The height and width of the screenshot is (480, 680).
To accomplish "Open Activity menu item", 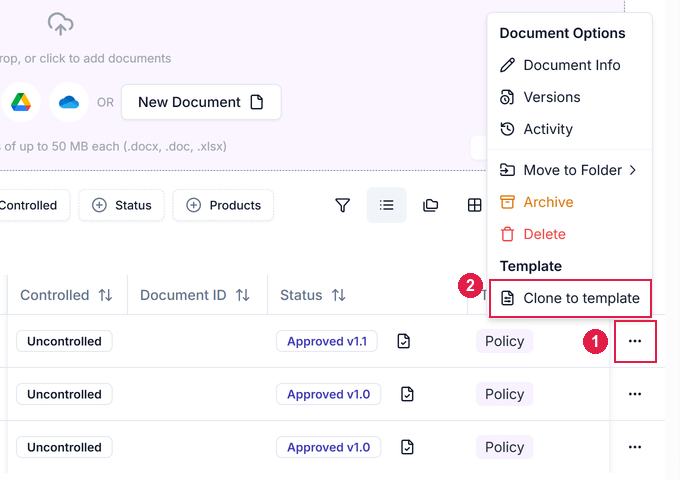I will point(570,129).
